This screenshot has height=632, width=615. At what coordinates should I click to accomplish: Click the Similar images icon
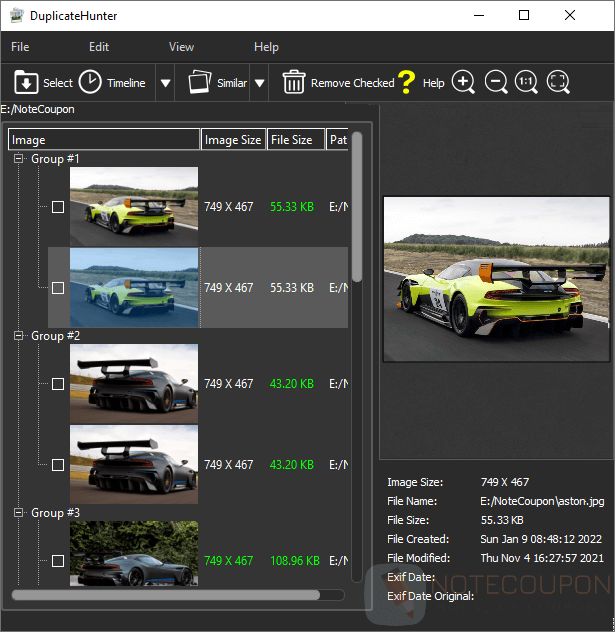200,82
